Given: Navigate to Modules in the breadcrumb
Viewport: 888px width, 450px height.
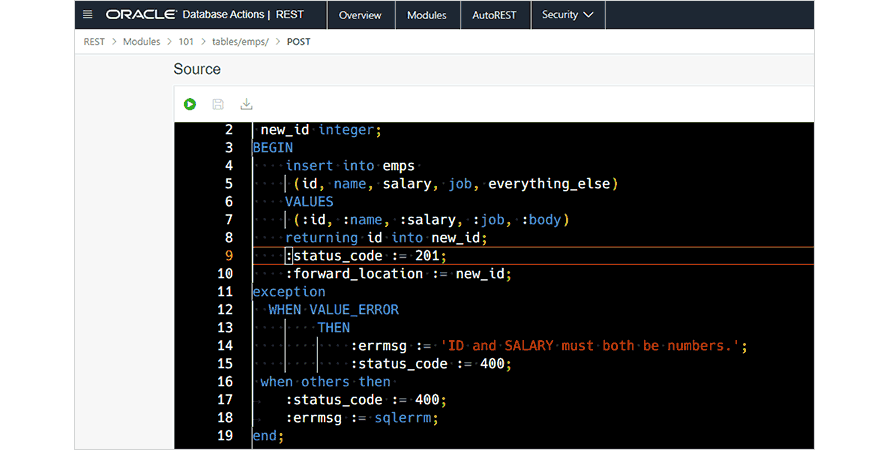Looking at the screenshot, I should (x=140, y=41).
